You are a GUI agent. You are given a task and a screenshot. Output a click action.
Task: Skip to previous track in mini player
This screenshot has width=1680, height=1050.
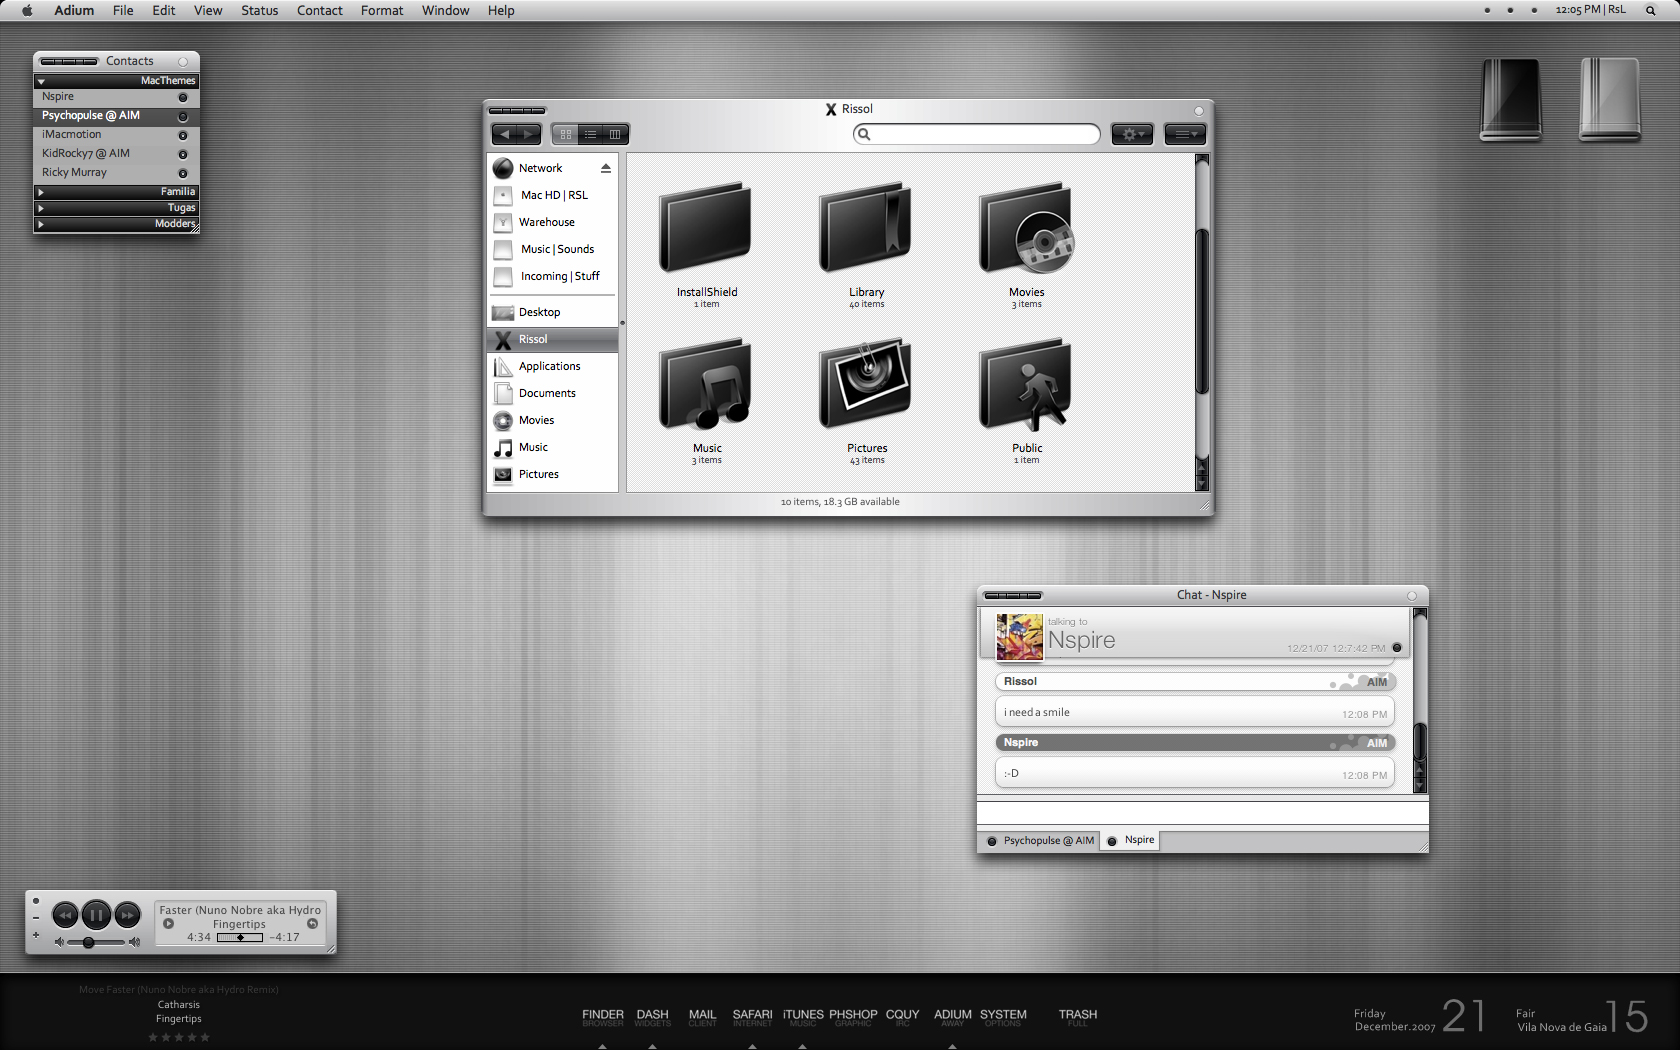point(65,914)
